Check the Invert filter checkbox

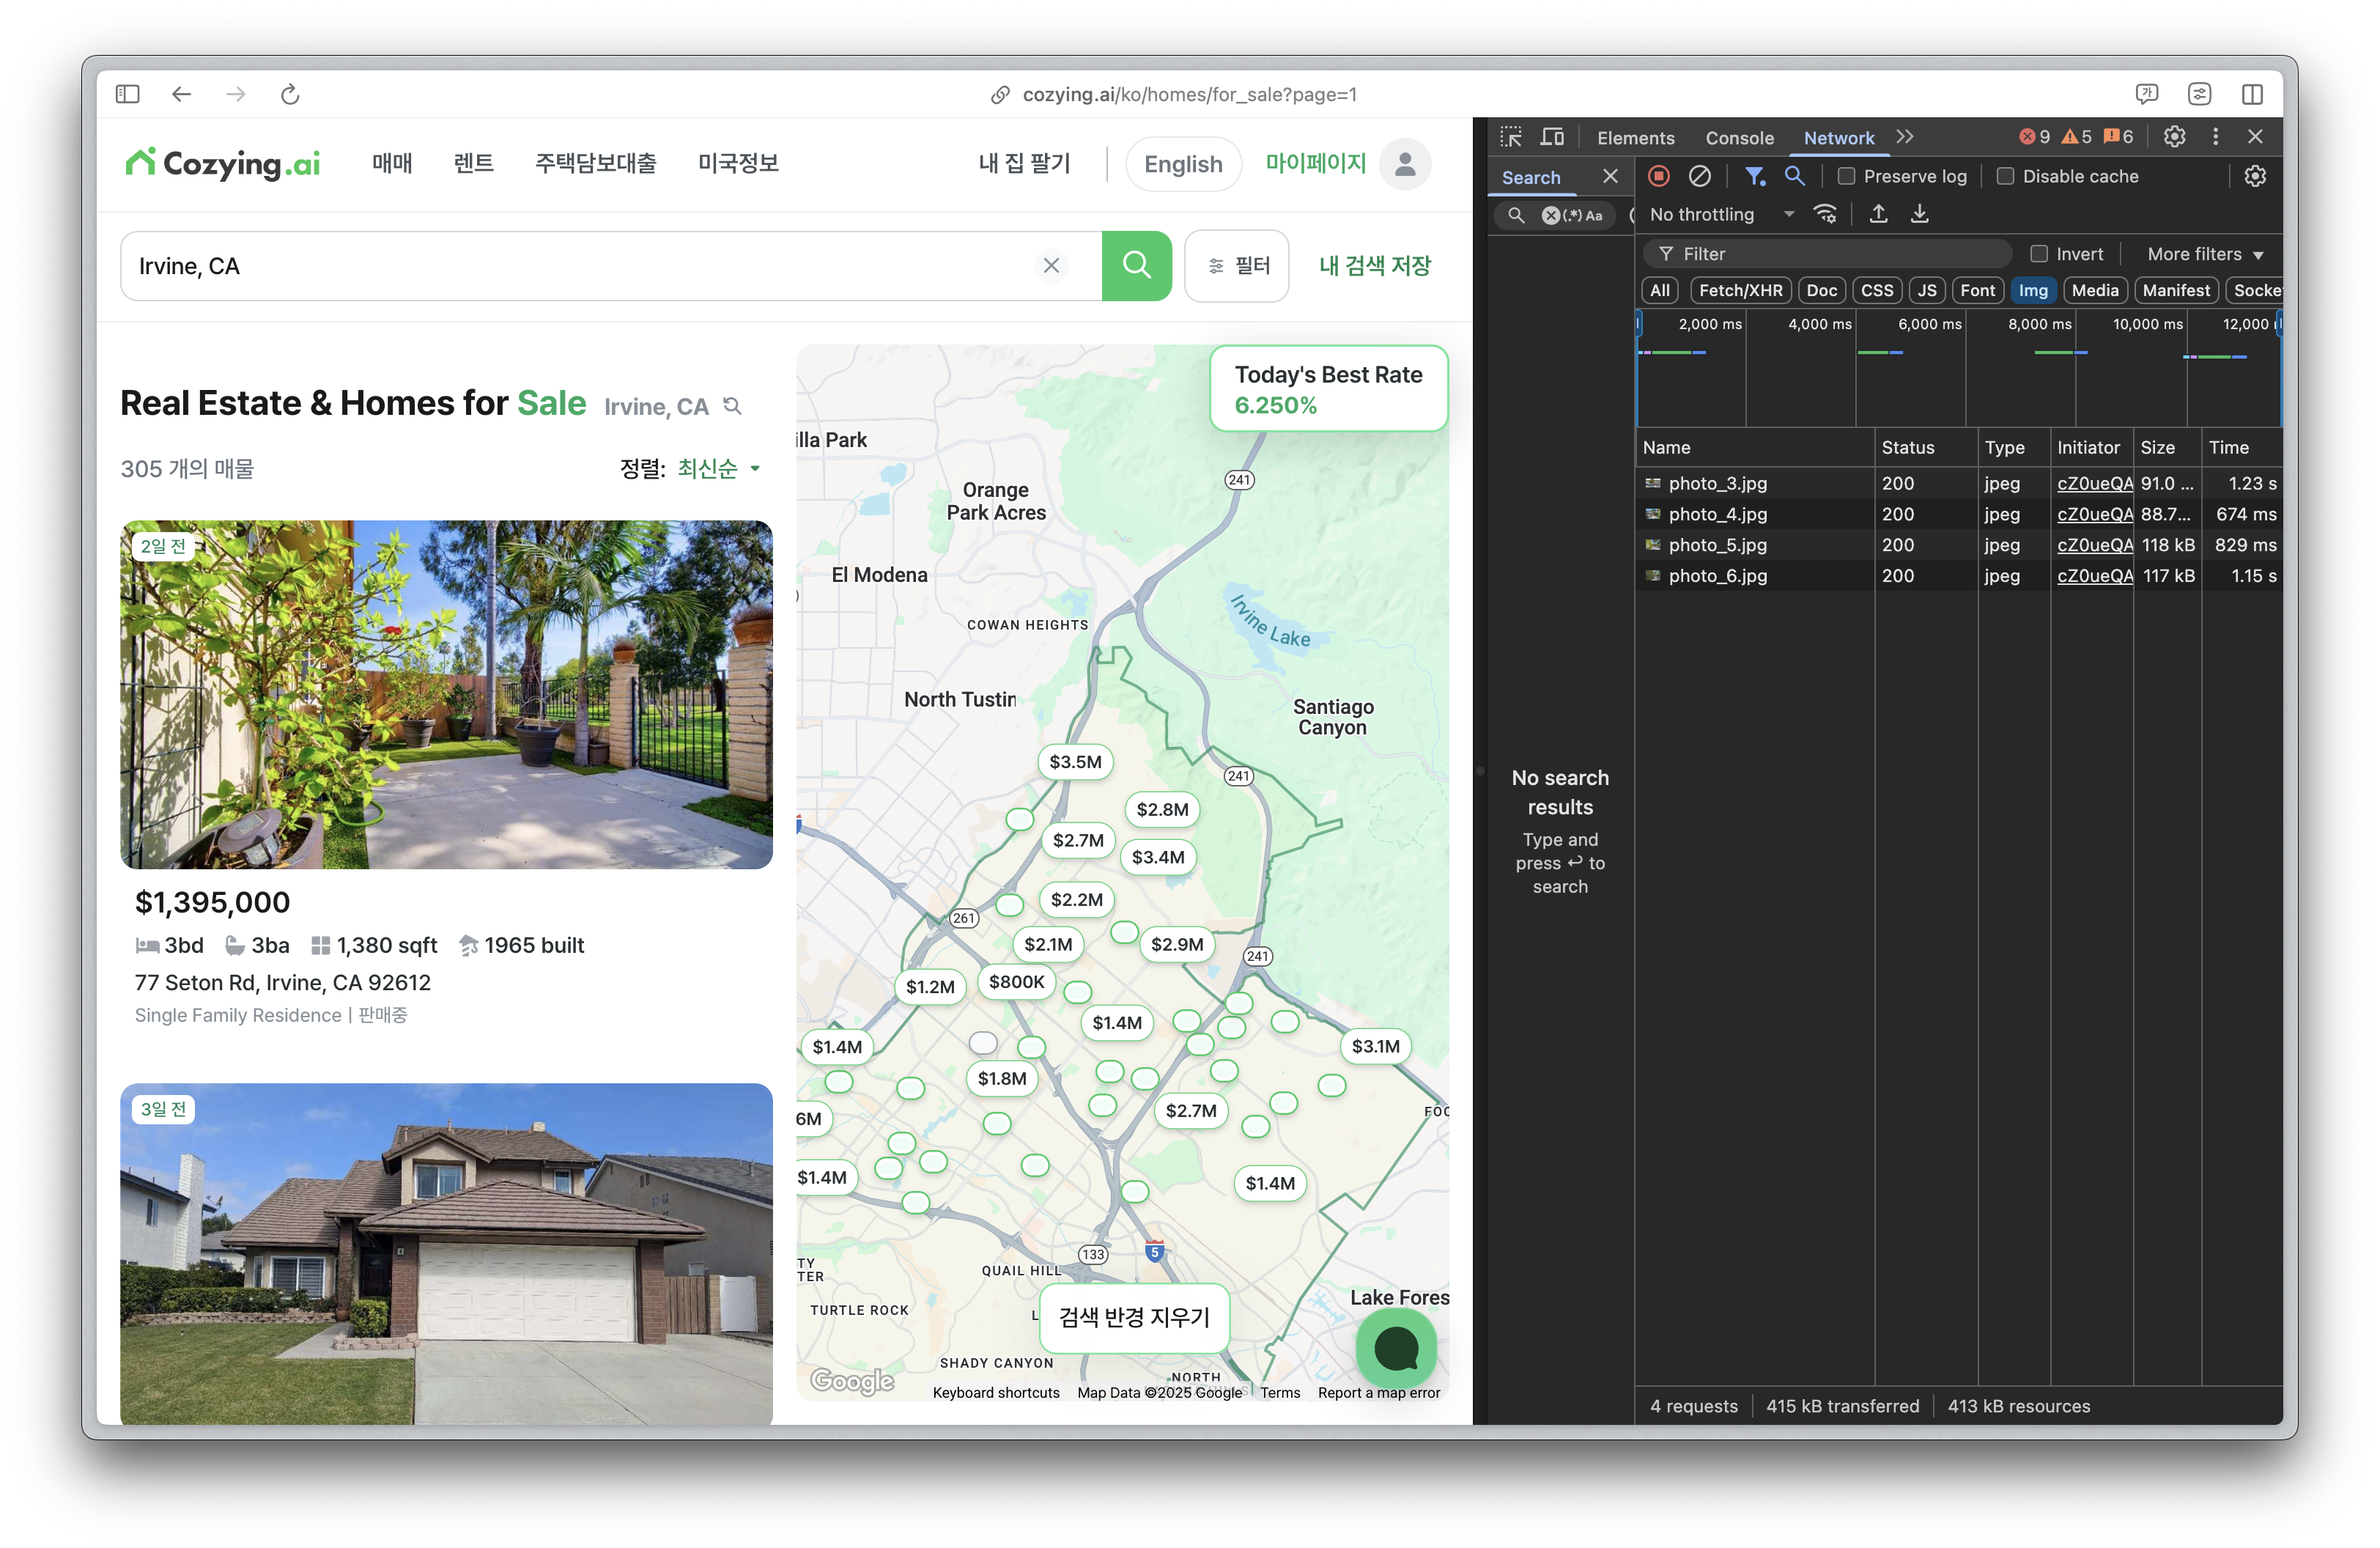[x=2038, y=254]
